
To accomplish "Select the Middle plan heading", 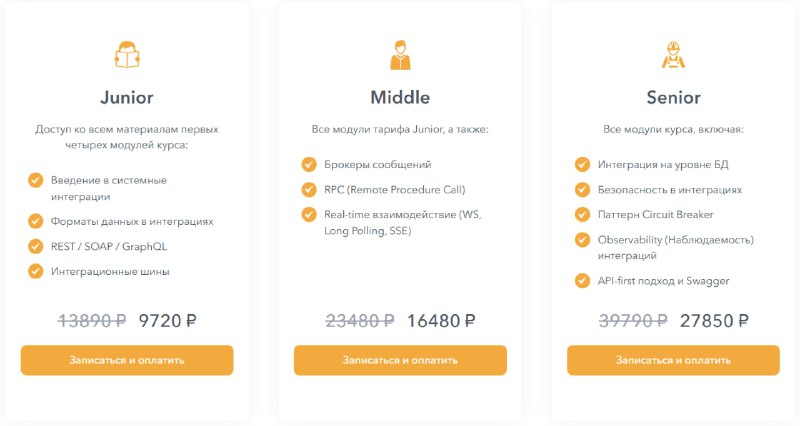I will click(400, 97).
